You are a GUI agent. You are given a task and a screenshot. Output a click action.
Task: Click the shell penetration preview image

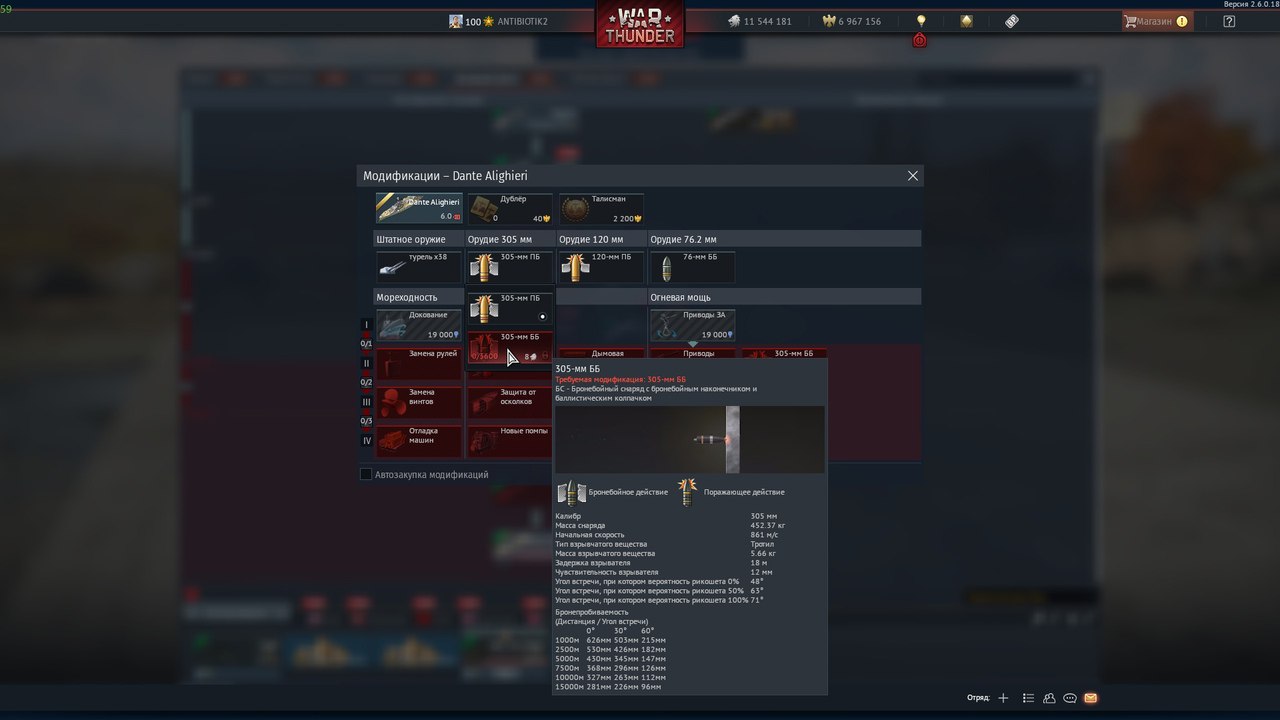pos(690,439)
